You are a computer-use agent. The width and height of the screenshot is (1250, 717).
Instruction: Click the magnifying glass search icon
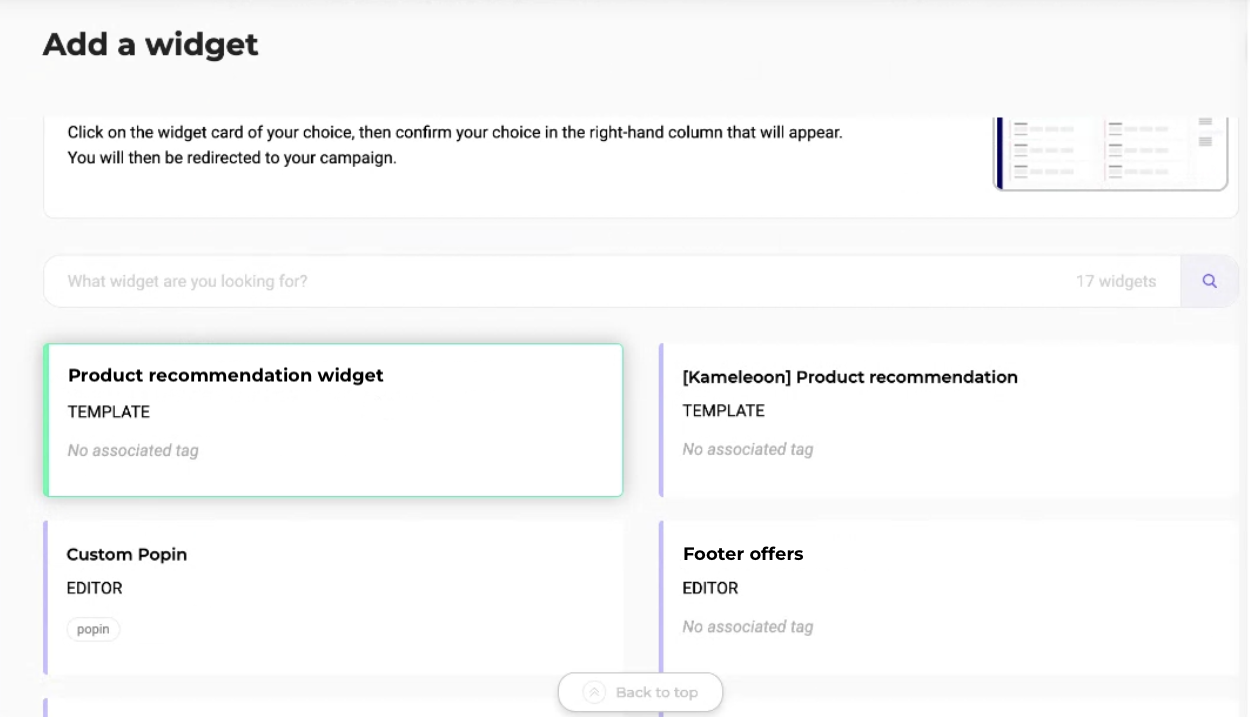(x=1209, y=282)
